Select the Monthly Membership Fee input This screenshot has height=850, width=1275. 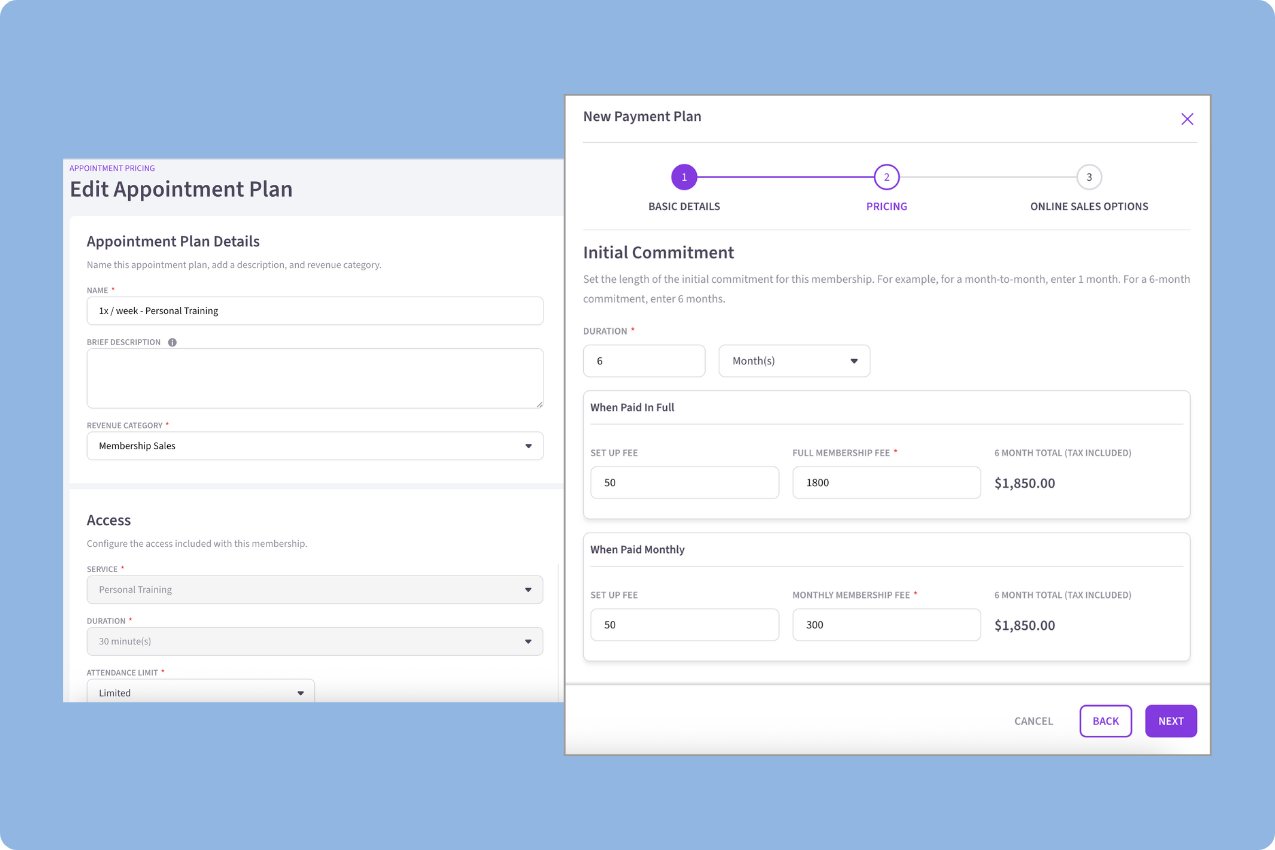click(x=886, y=625)
